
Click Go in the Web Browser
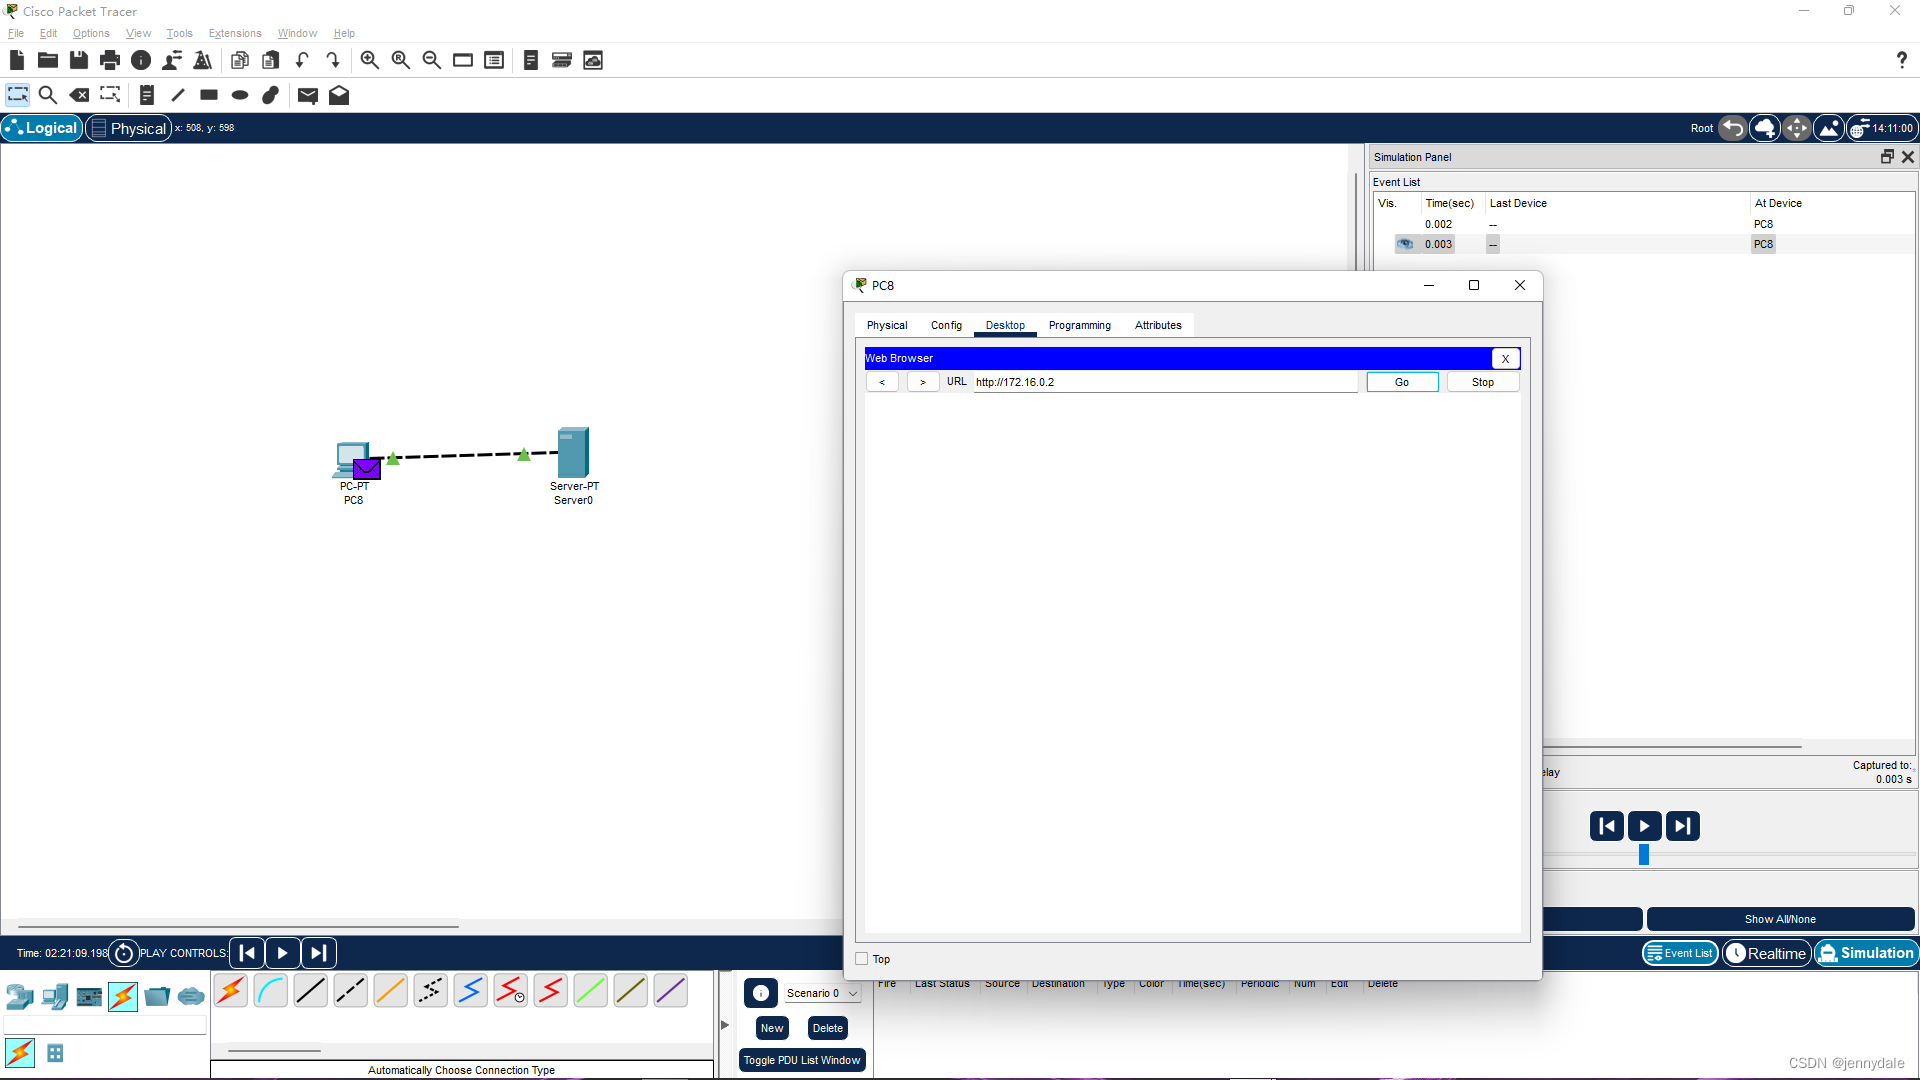pos(1402,382)
